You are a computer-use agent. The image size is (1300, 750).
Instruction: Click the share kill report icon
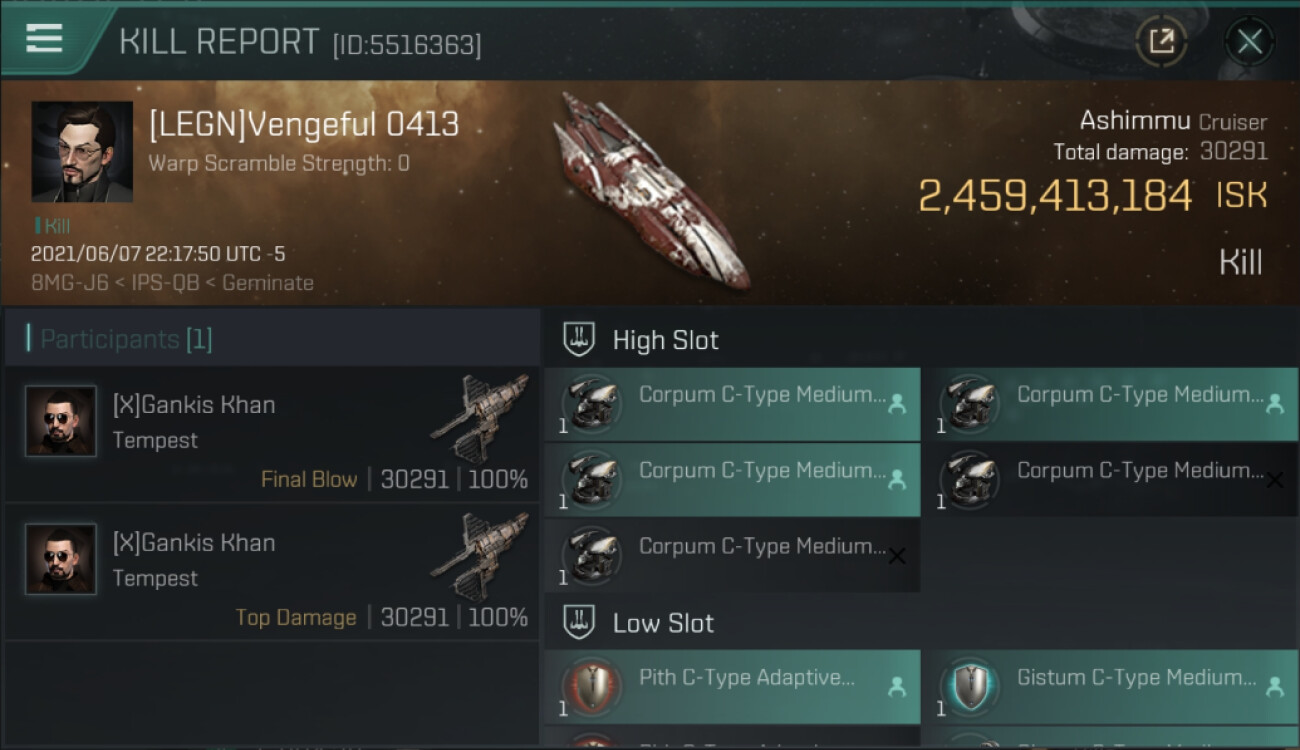[1161, 41]
